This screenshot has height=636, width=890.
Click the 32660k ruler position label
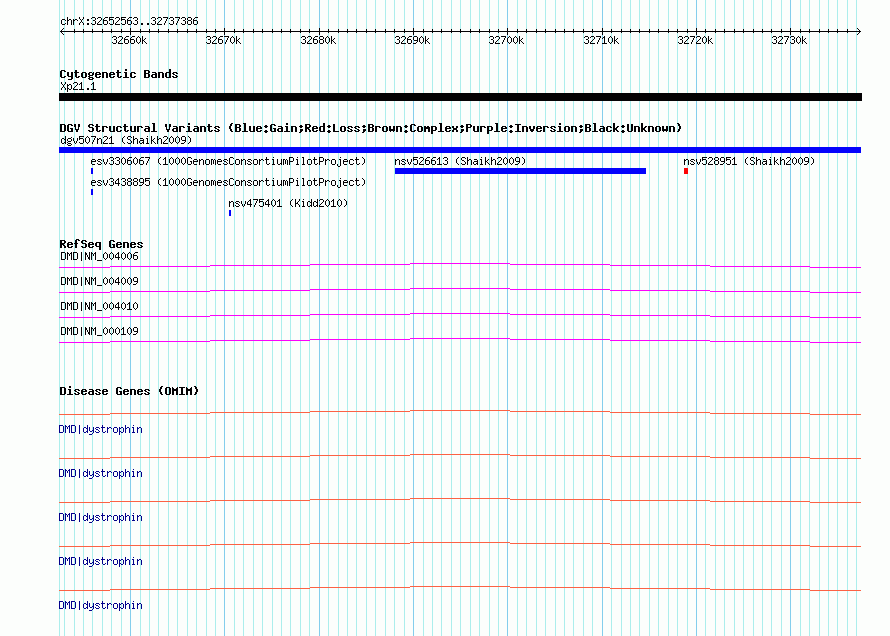click(x=129, y=40)
